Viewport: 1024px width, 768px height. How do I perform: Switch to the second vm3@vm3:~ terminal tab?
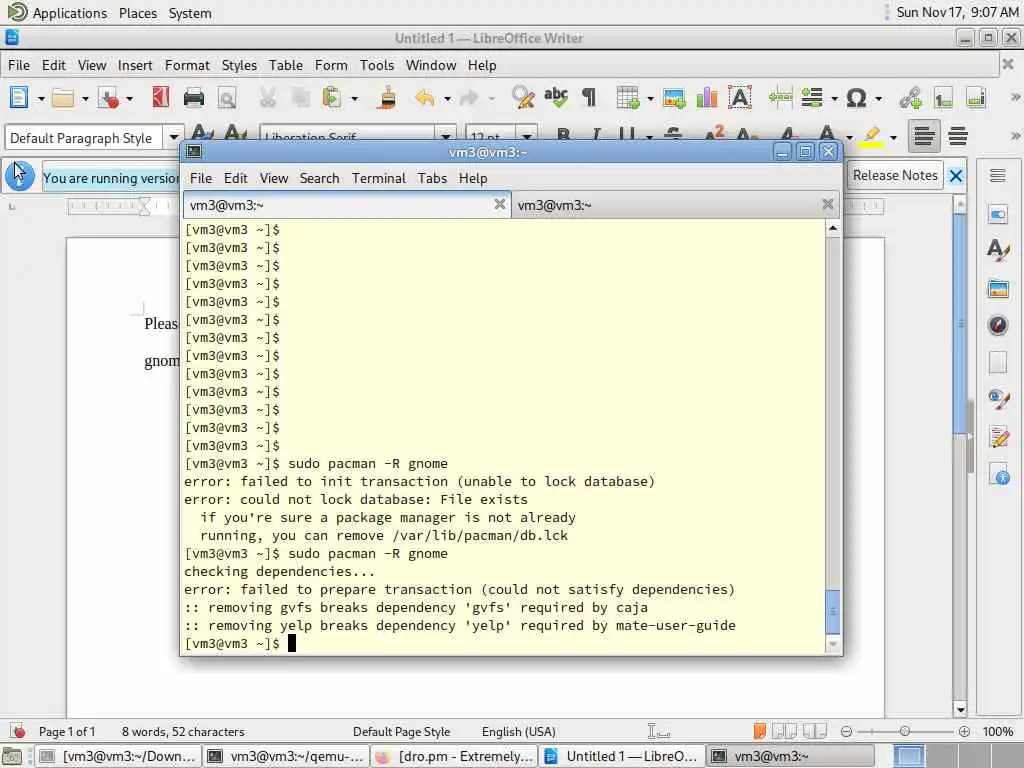pyautogui.click(x=676, y=205)
